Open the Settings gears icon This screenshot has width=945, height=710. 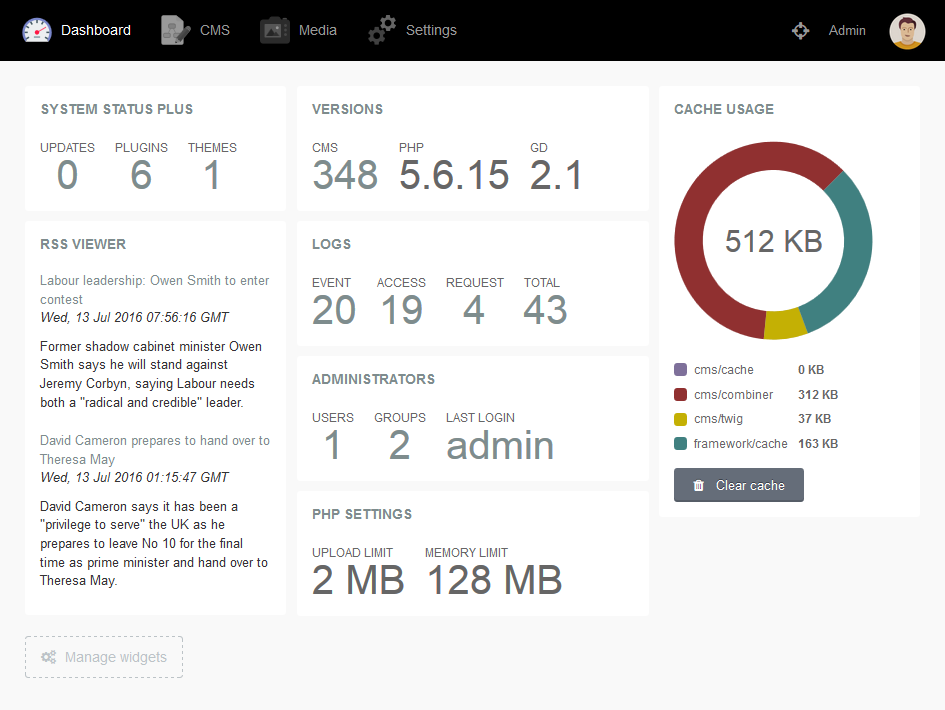(x=381, y=30)
